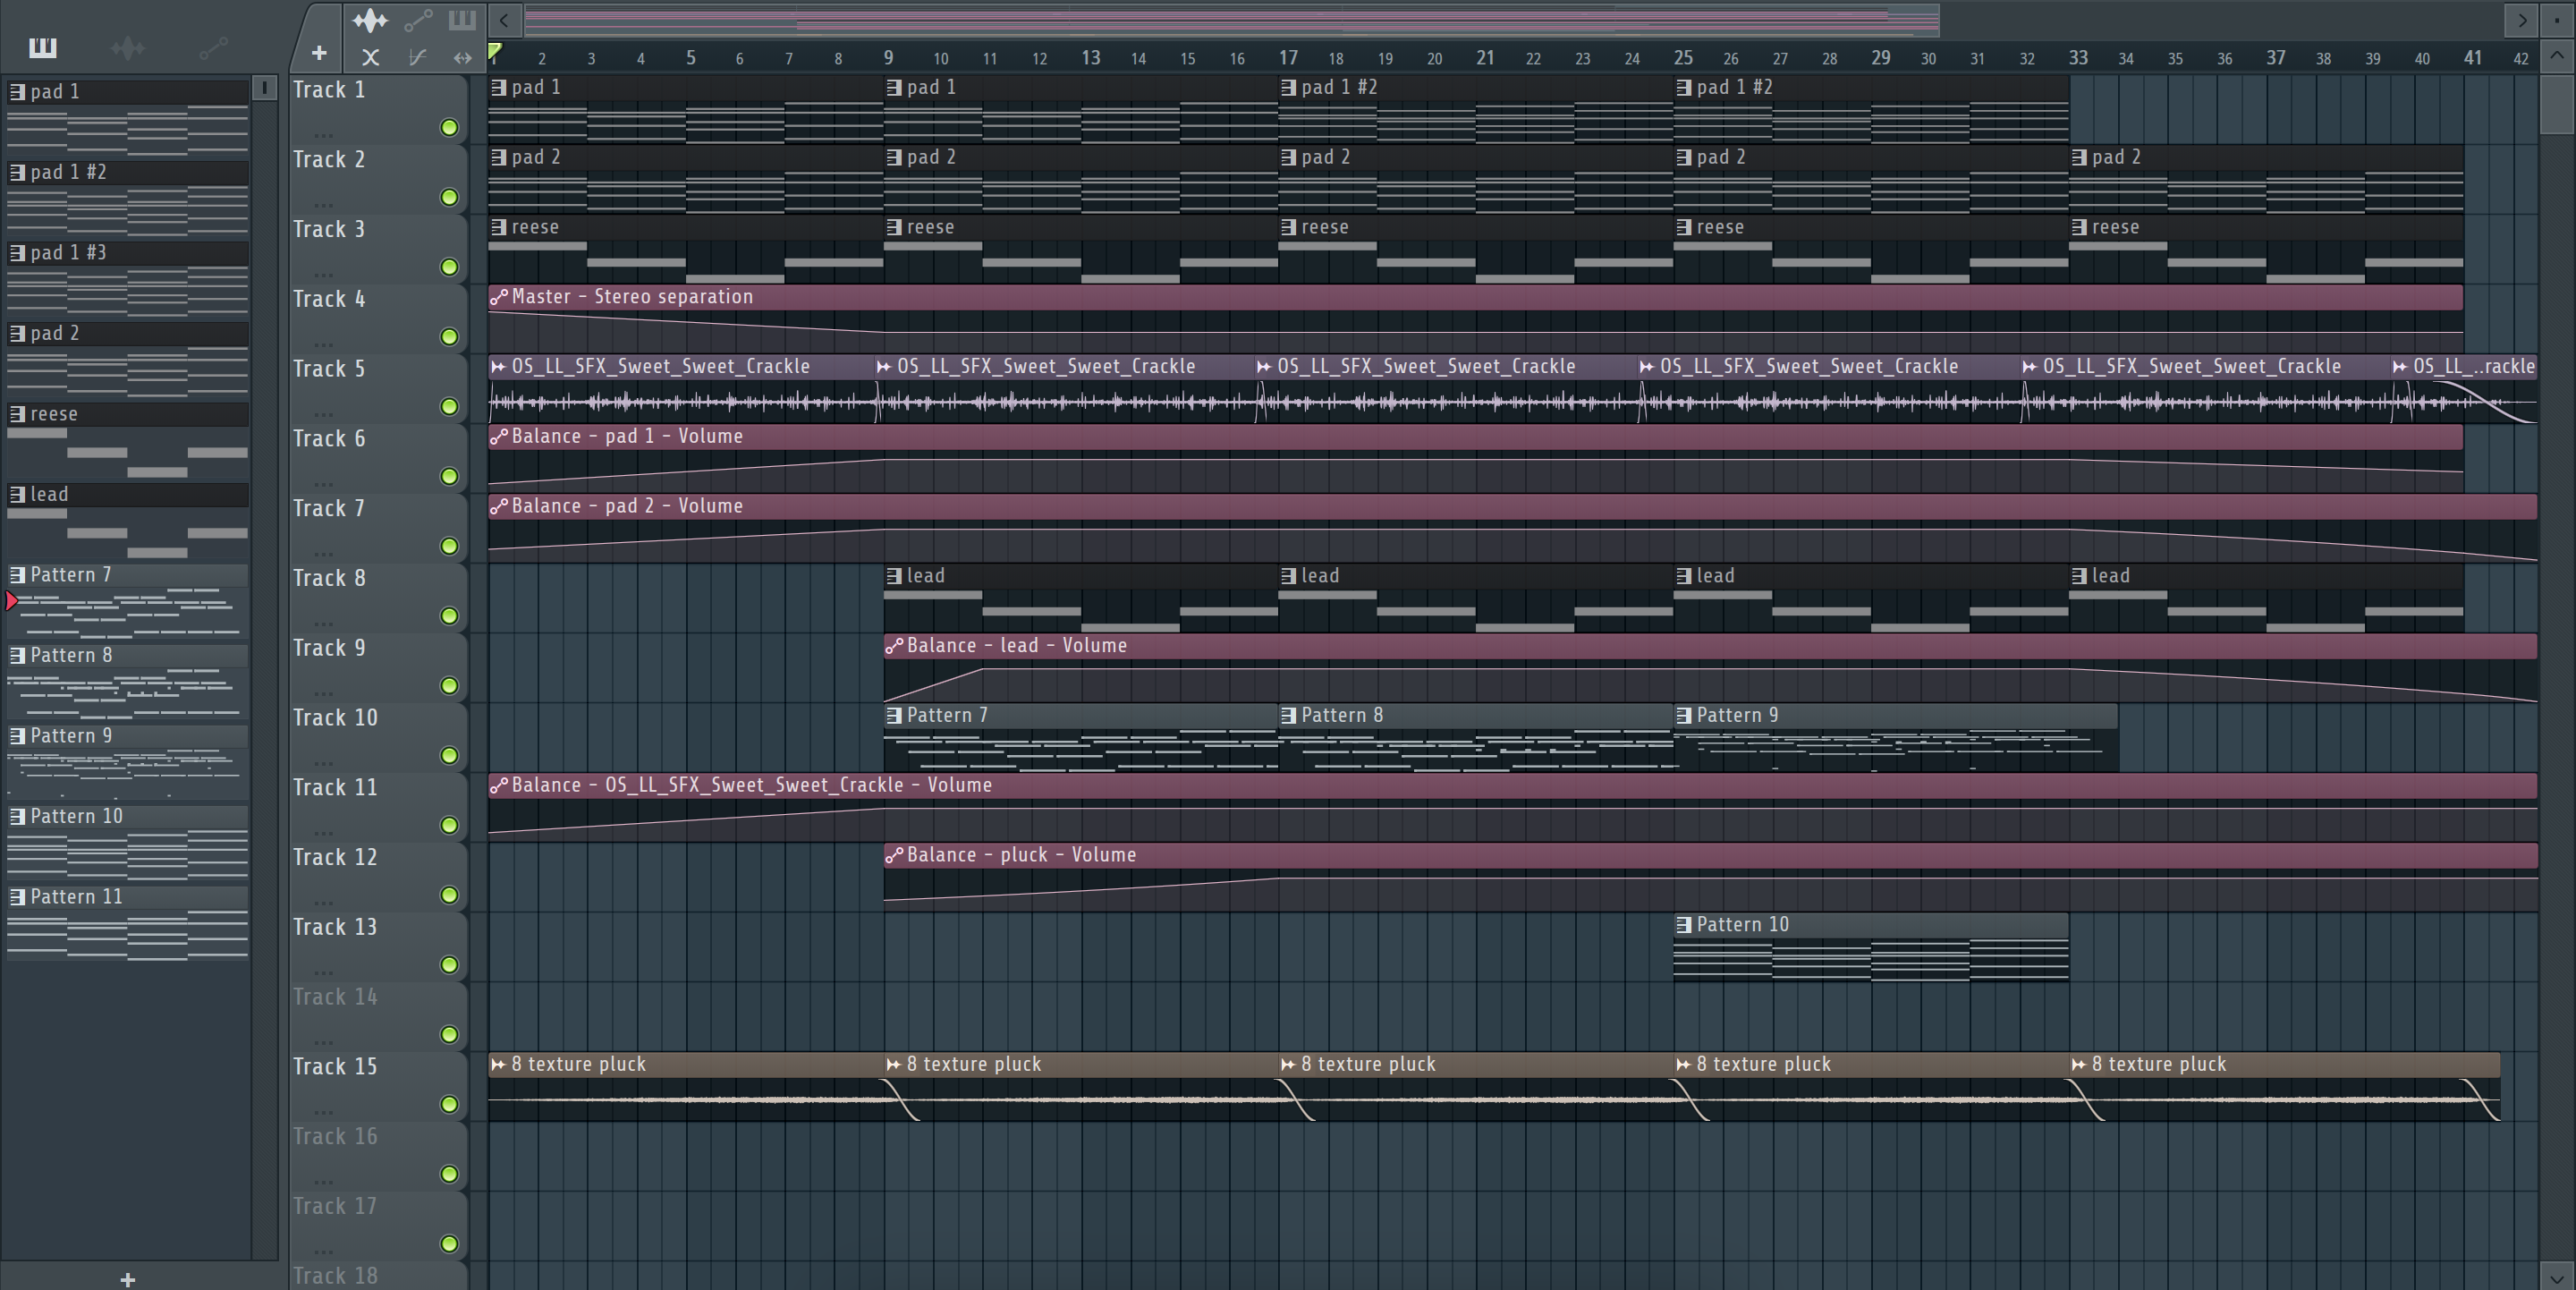Click the pattern icon of 'Pattern 8' in picker
The width and height of the screenshot is (2576, 1290).
point(17,655)
